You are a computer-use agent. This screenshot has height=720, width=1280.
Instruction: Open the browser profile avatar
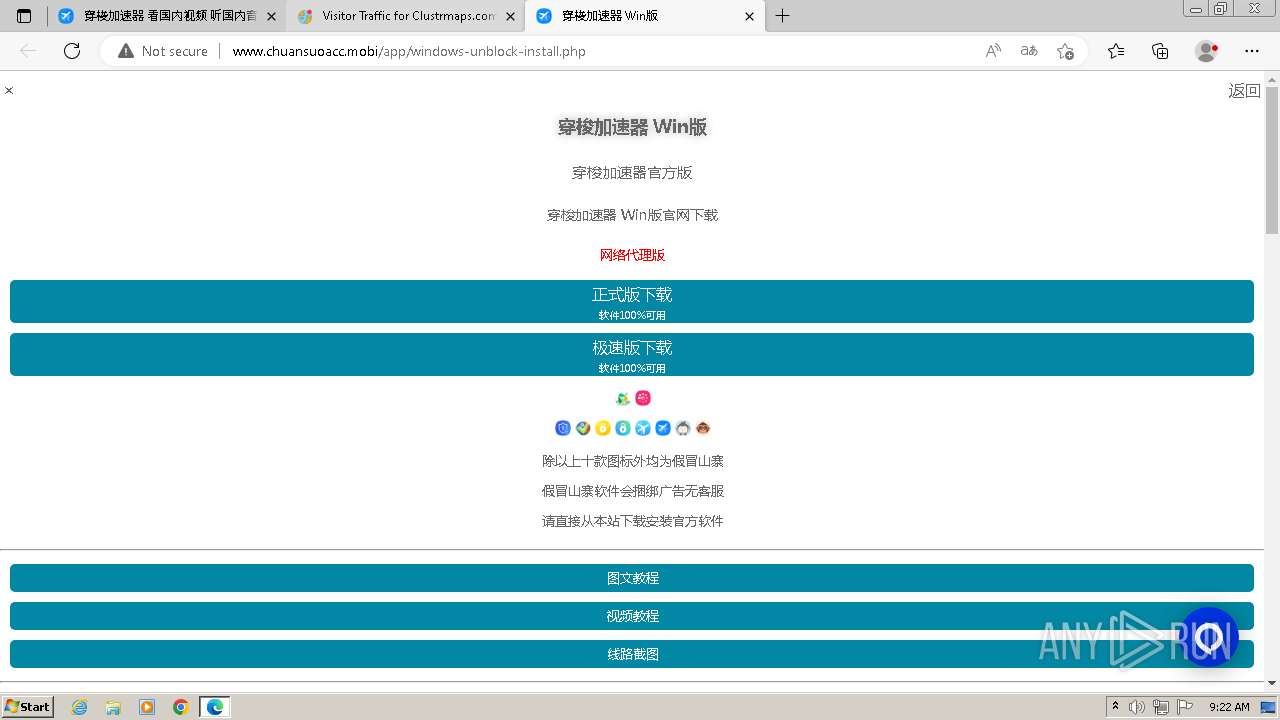coord(1207,51)
